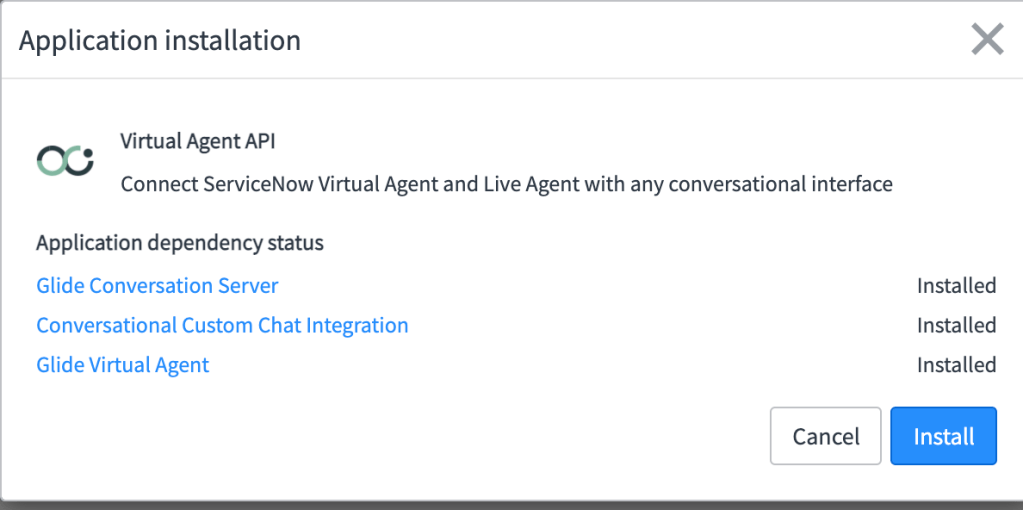Open the Glide Conversation Server link
This screenshot has height=510, width=1023.
157,286
